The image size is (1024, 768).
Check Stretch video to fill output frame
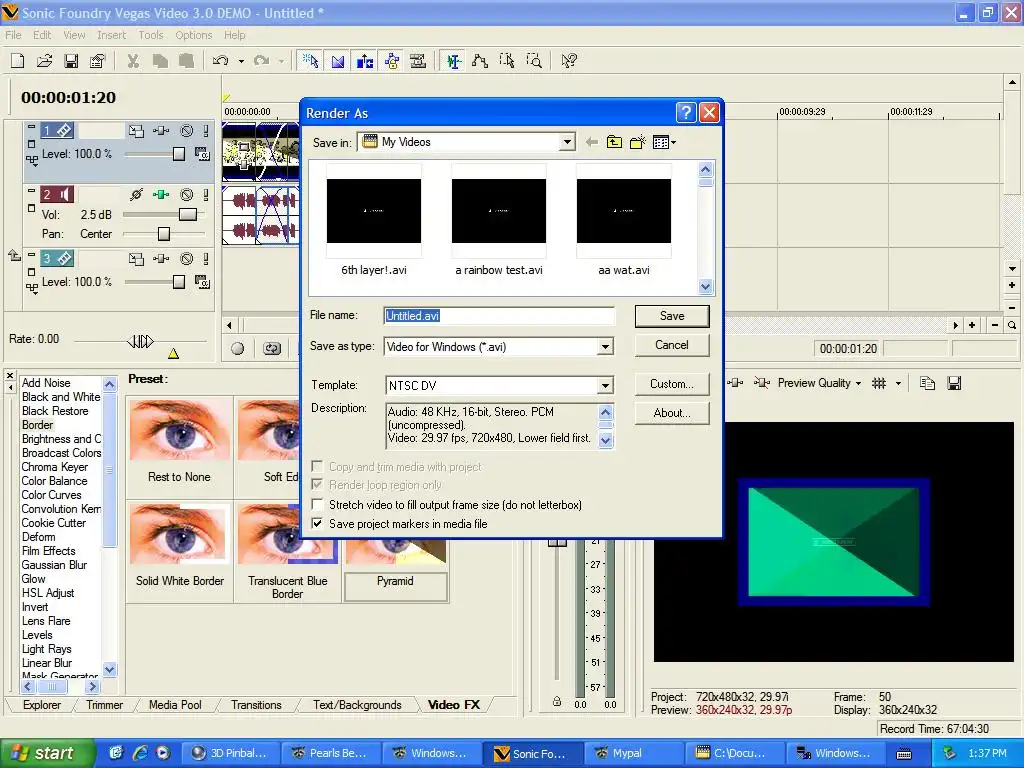point(317,504)
